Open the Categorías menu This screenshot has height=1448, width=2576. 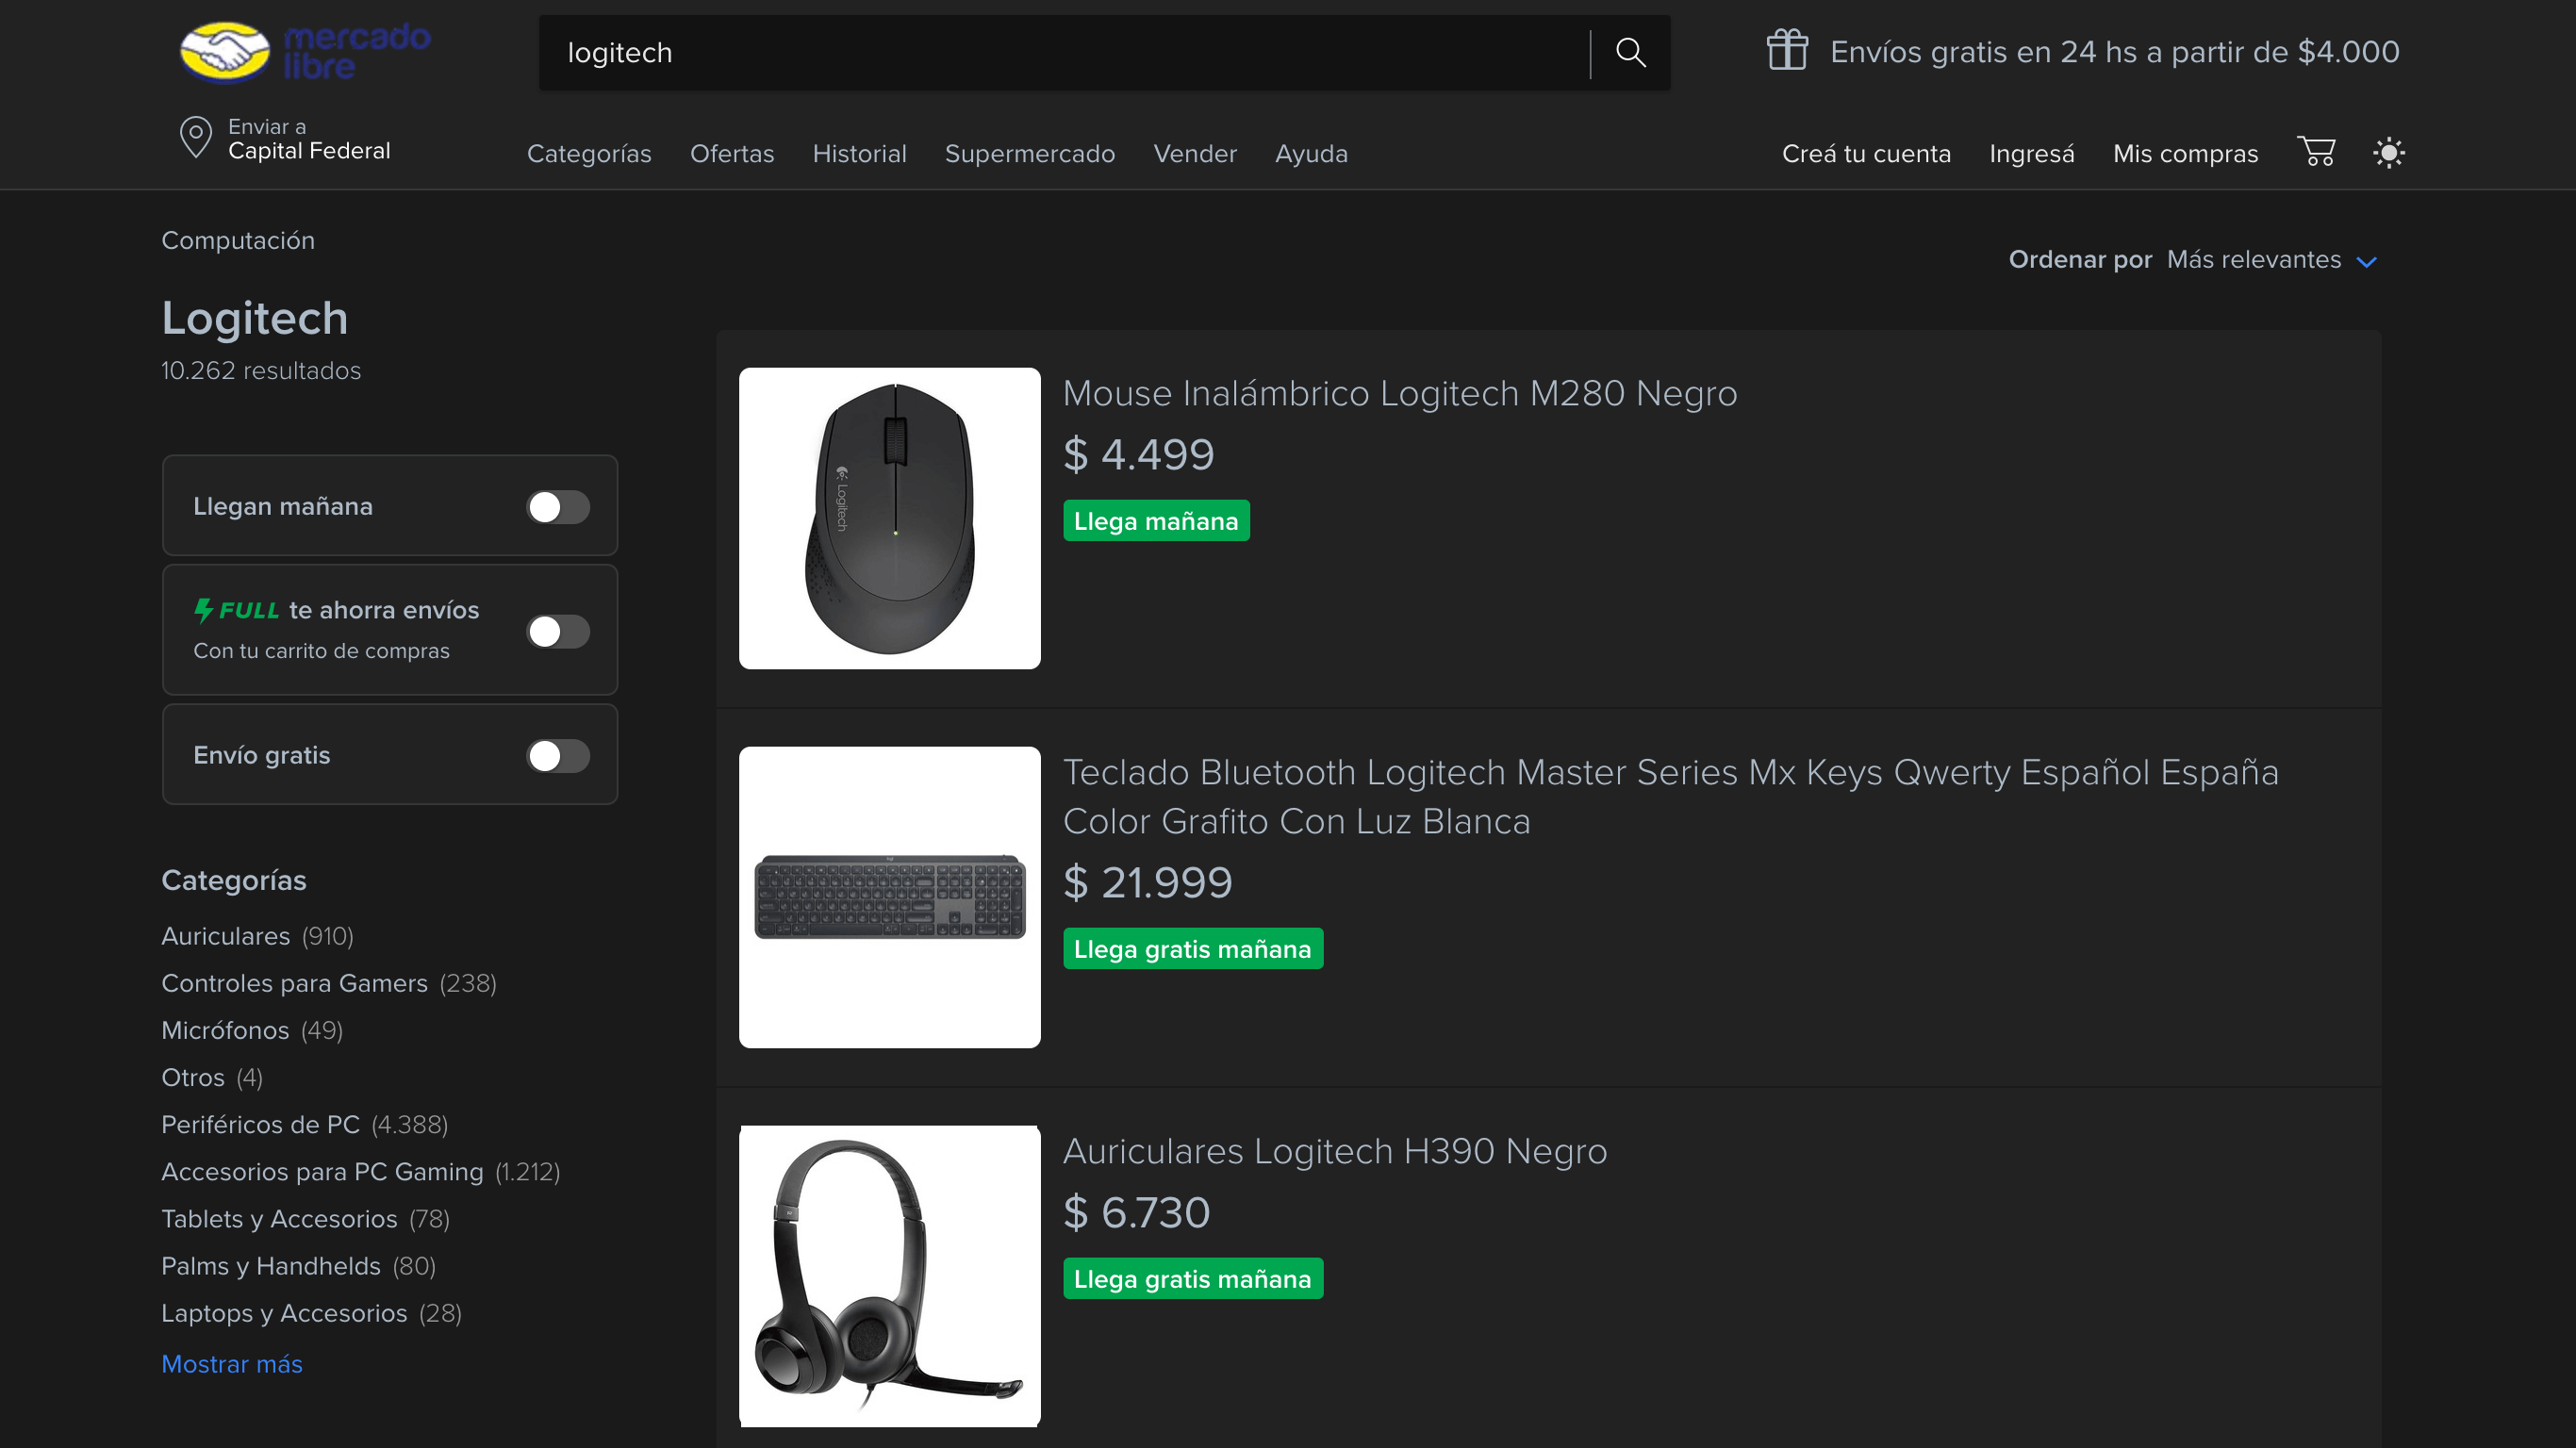point(589,153)
